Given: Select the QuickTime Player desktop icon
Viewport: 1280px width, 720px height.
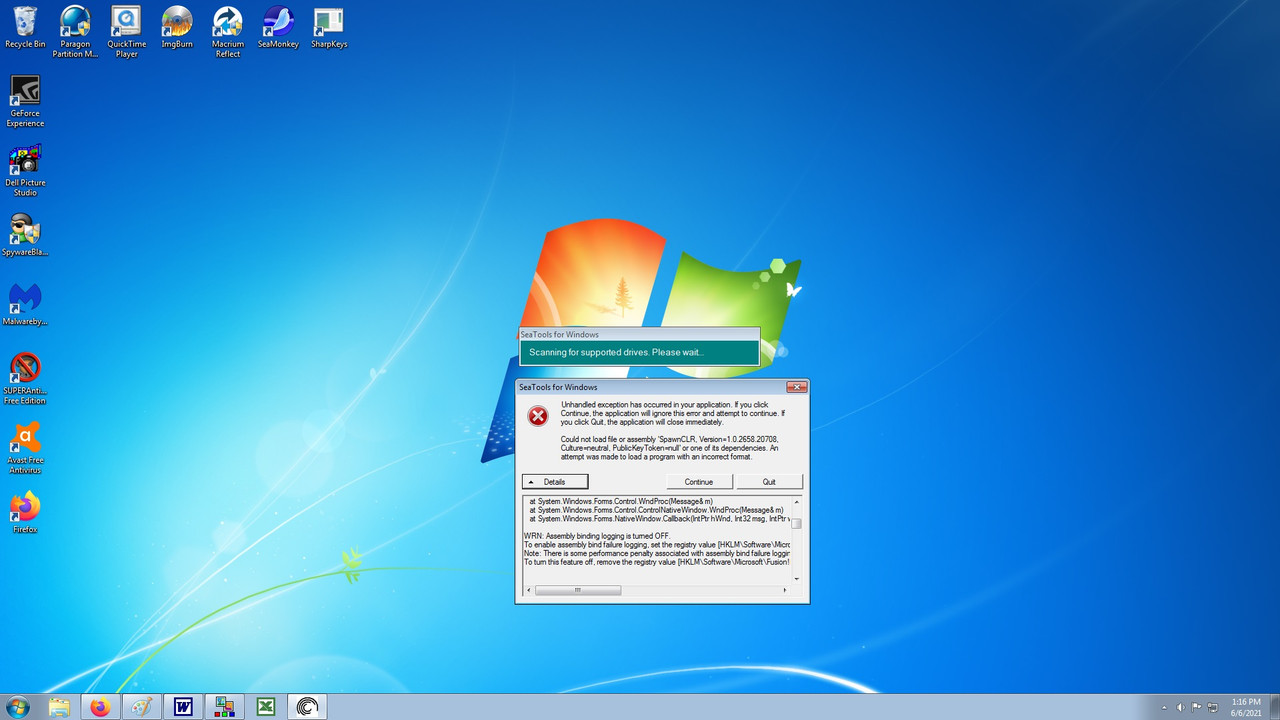Looking at the screenshot, I should pos(126,32).
